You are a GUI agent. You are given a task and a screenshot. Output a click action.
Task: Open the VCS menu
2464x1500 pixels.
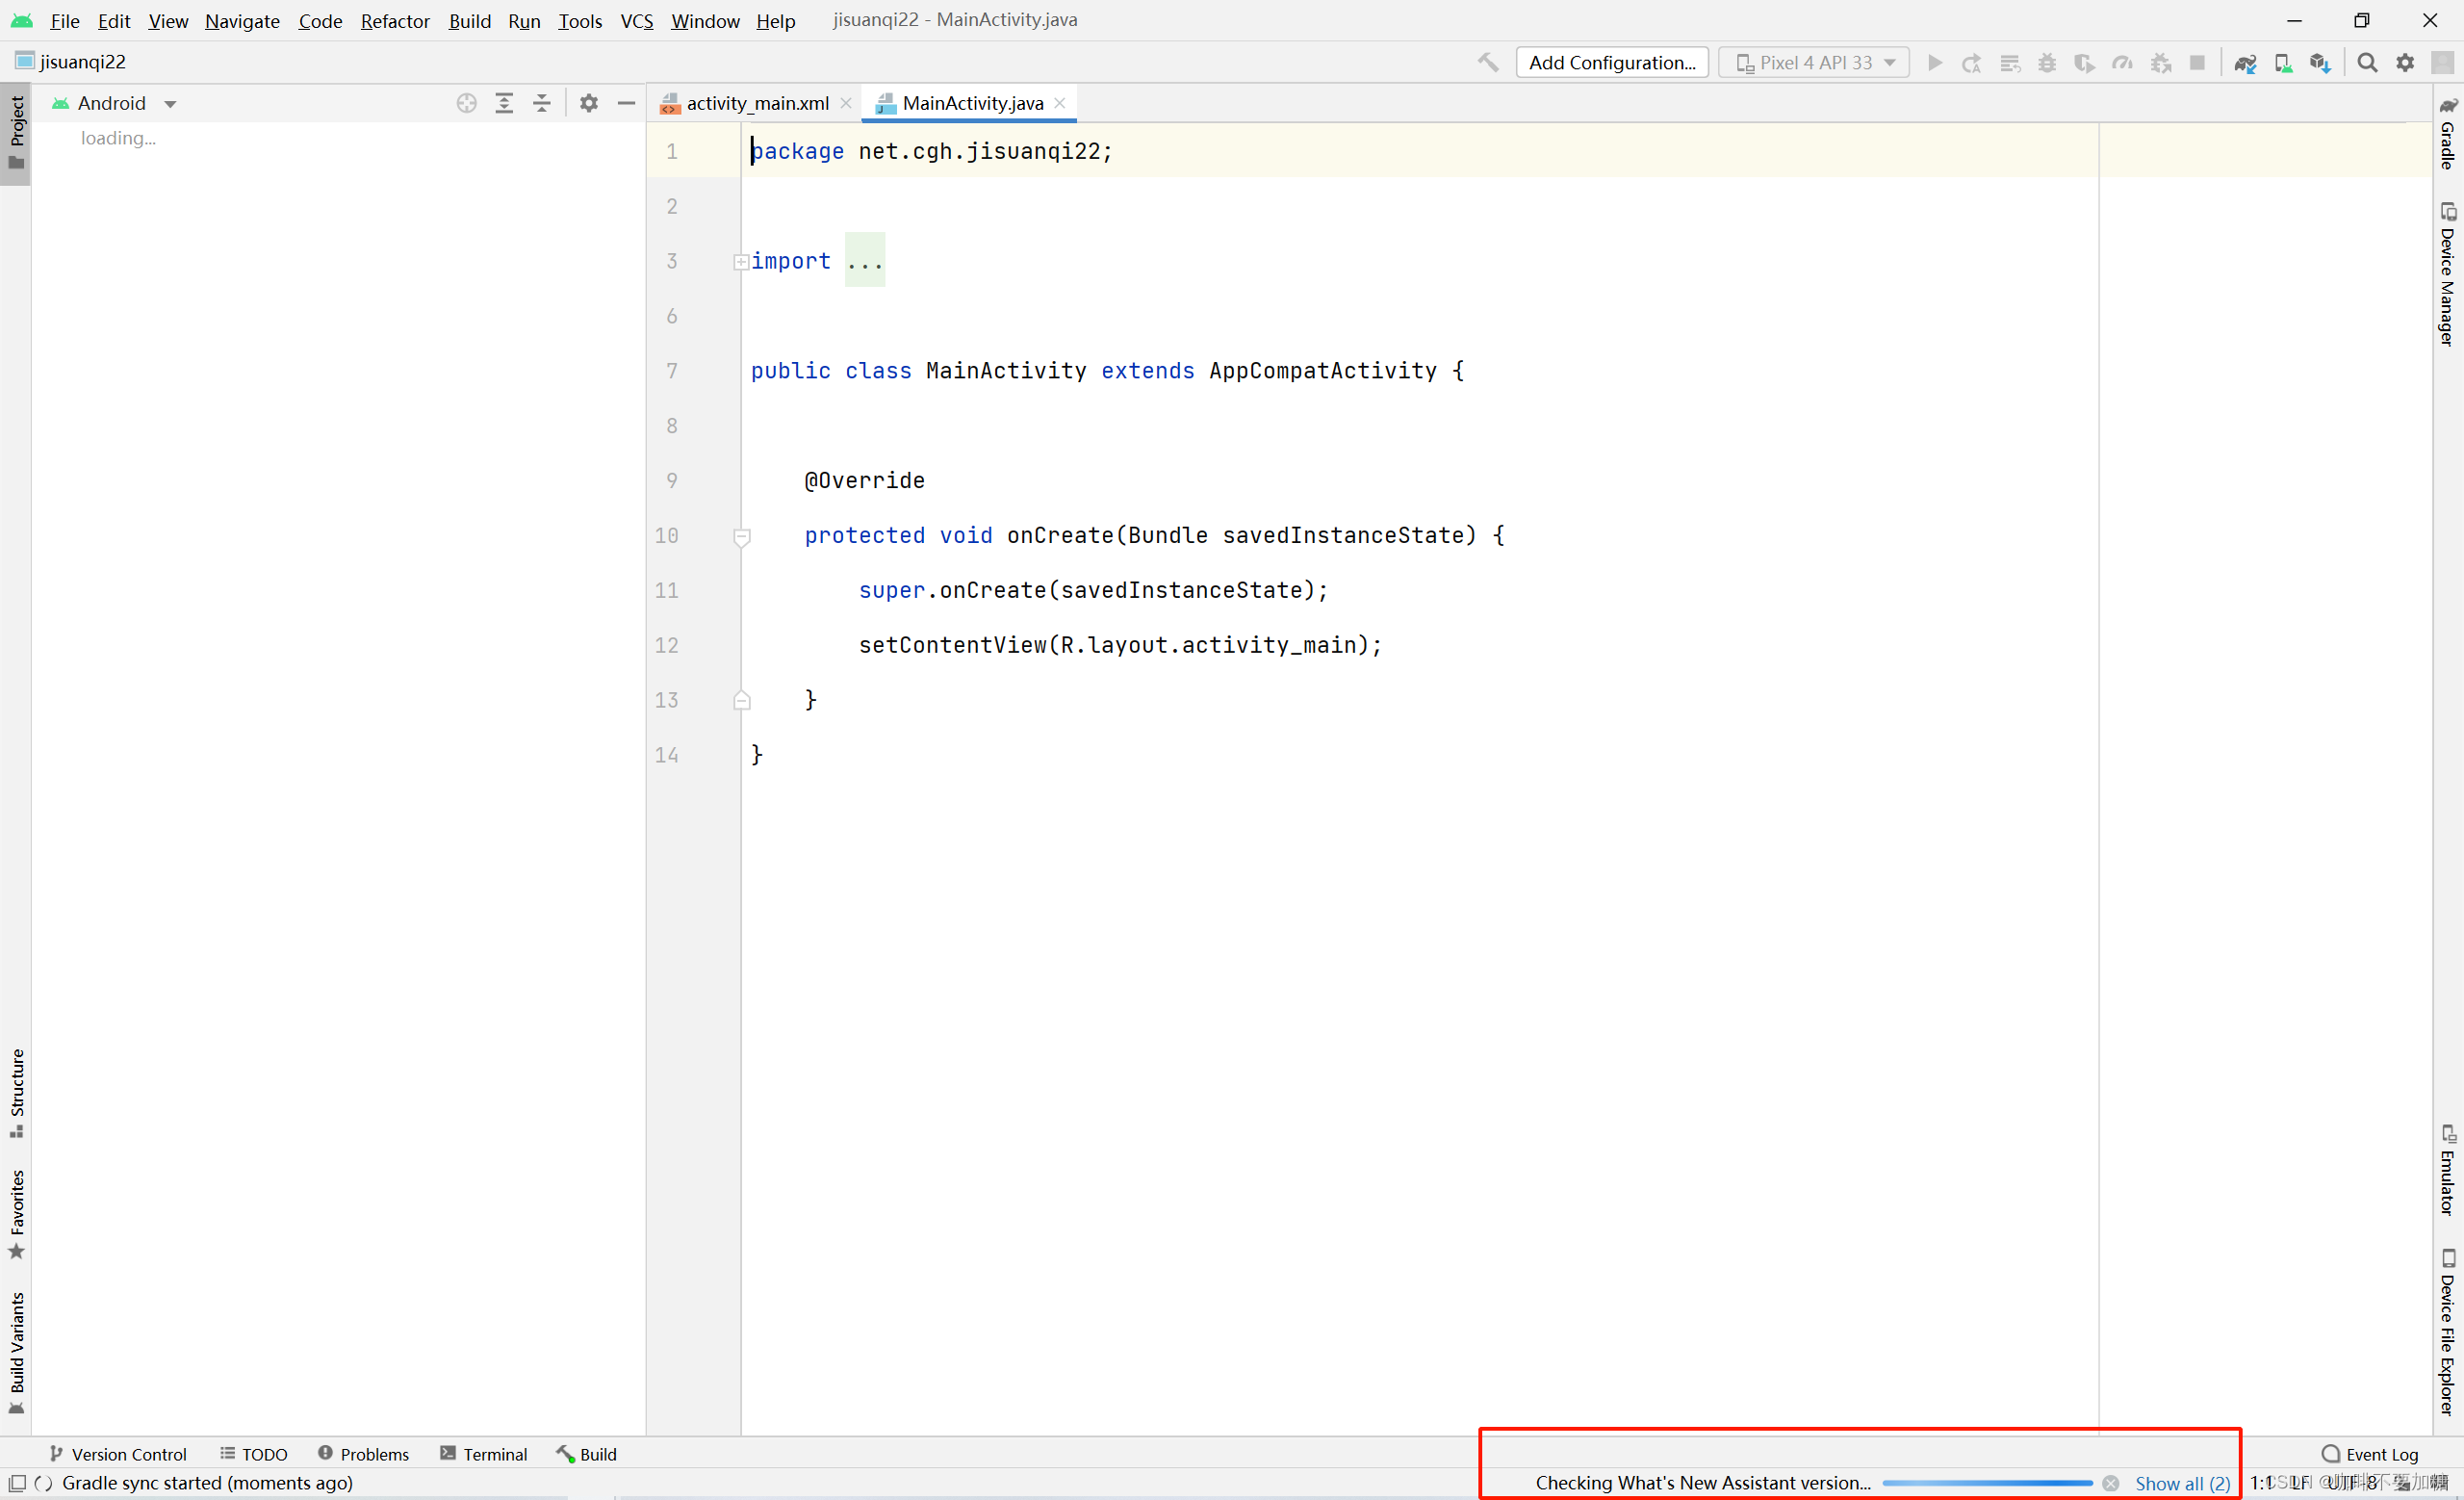[x=637, y=21]
